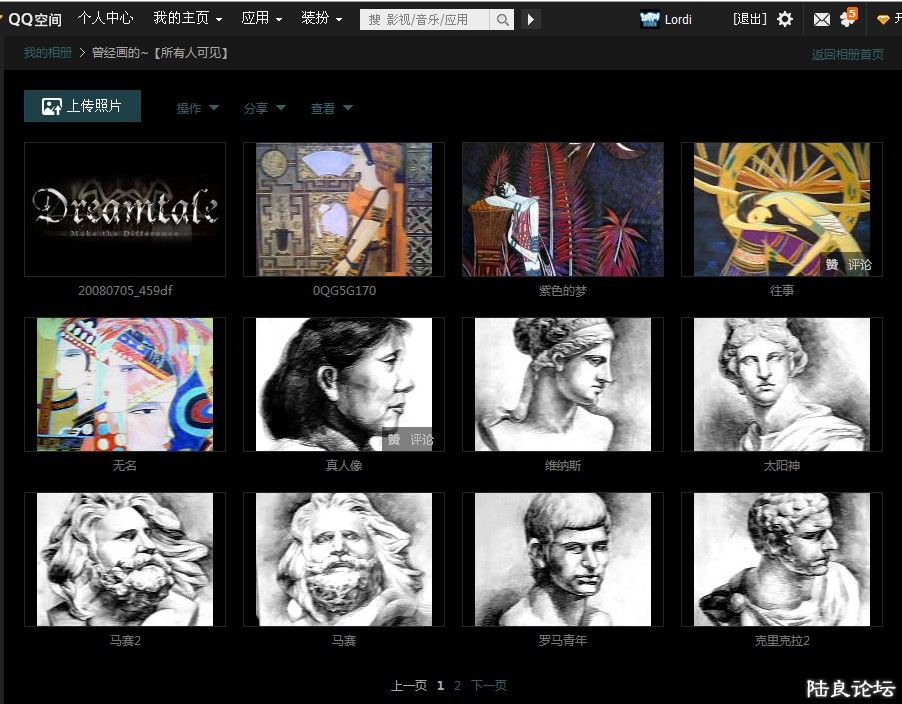Click the play arrow next to search
Viewport: 902px width, 704px height.
[x=531, y=19]
